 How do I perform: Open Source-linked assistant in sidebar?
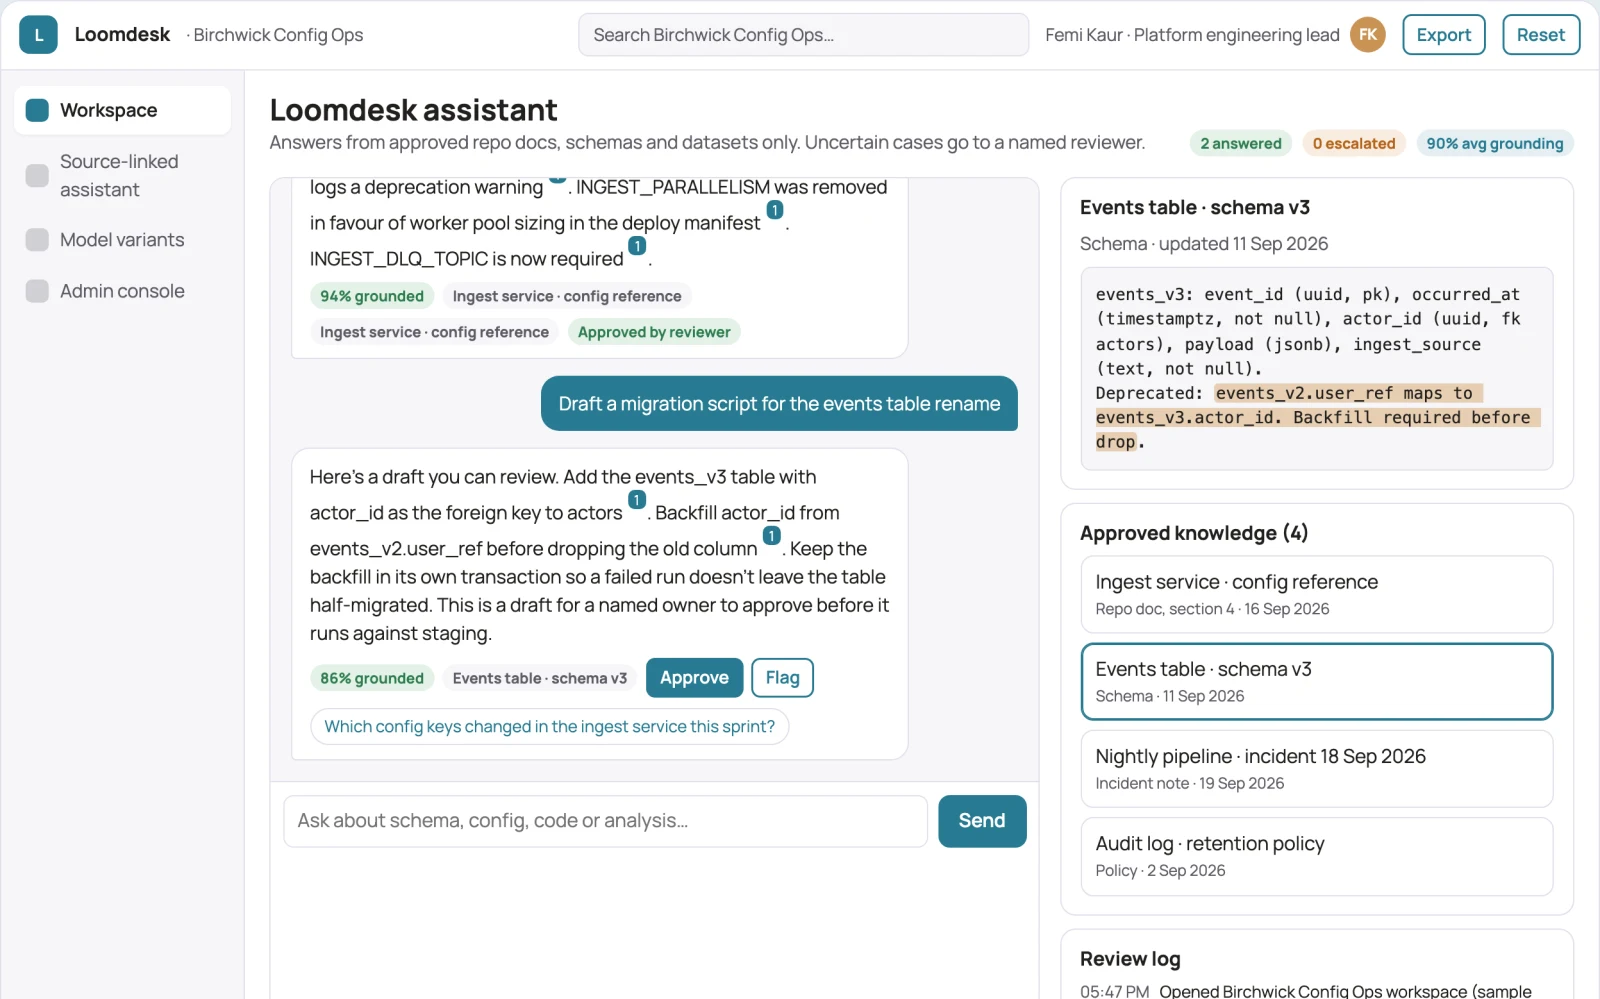122,175
